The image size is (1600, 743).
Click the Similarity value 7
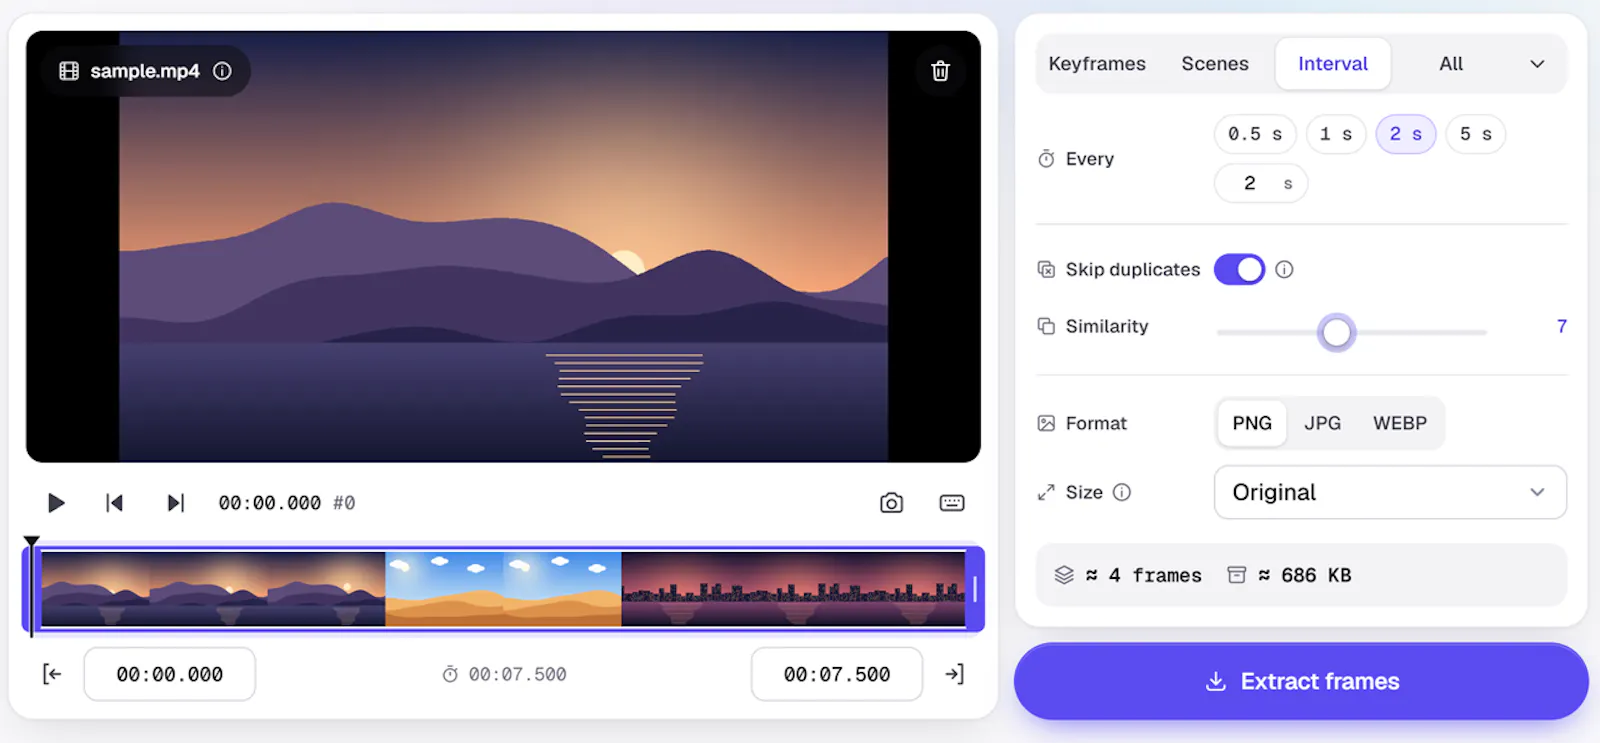[x=1562, y=326]
